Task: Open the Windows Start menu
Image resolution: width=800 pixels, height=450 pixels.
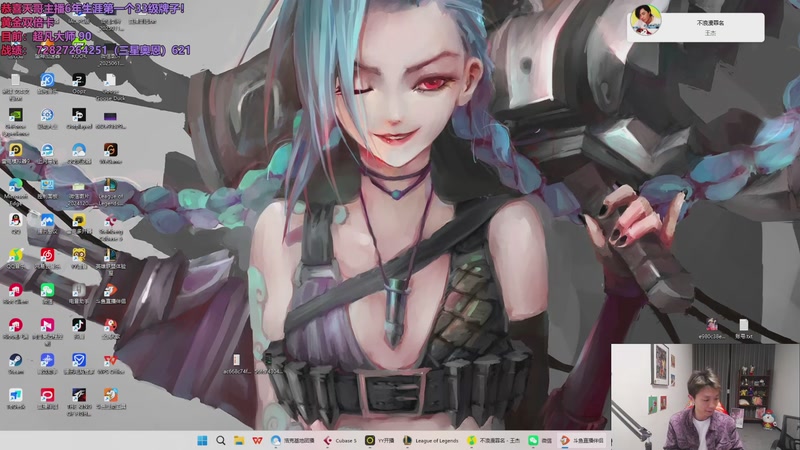Action: pyautogui.click(x=203, y=440)
